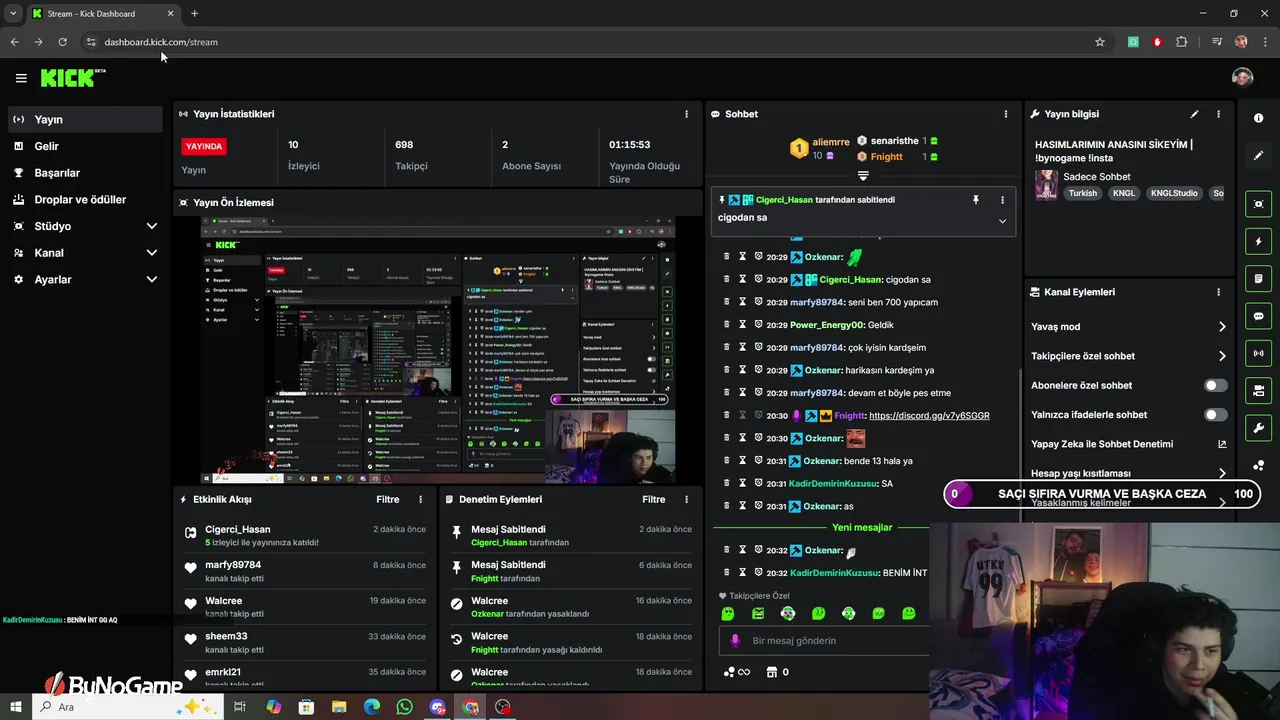Toggle stream preview widget icon in right rail
This screenshot has width=1280, height=720.
1259,204
